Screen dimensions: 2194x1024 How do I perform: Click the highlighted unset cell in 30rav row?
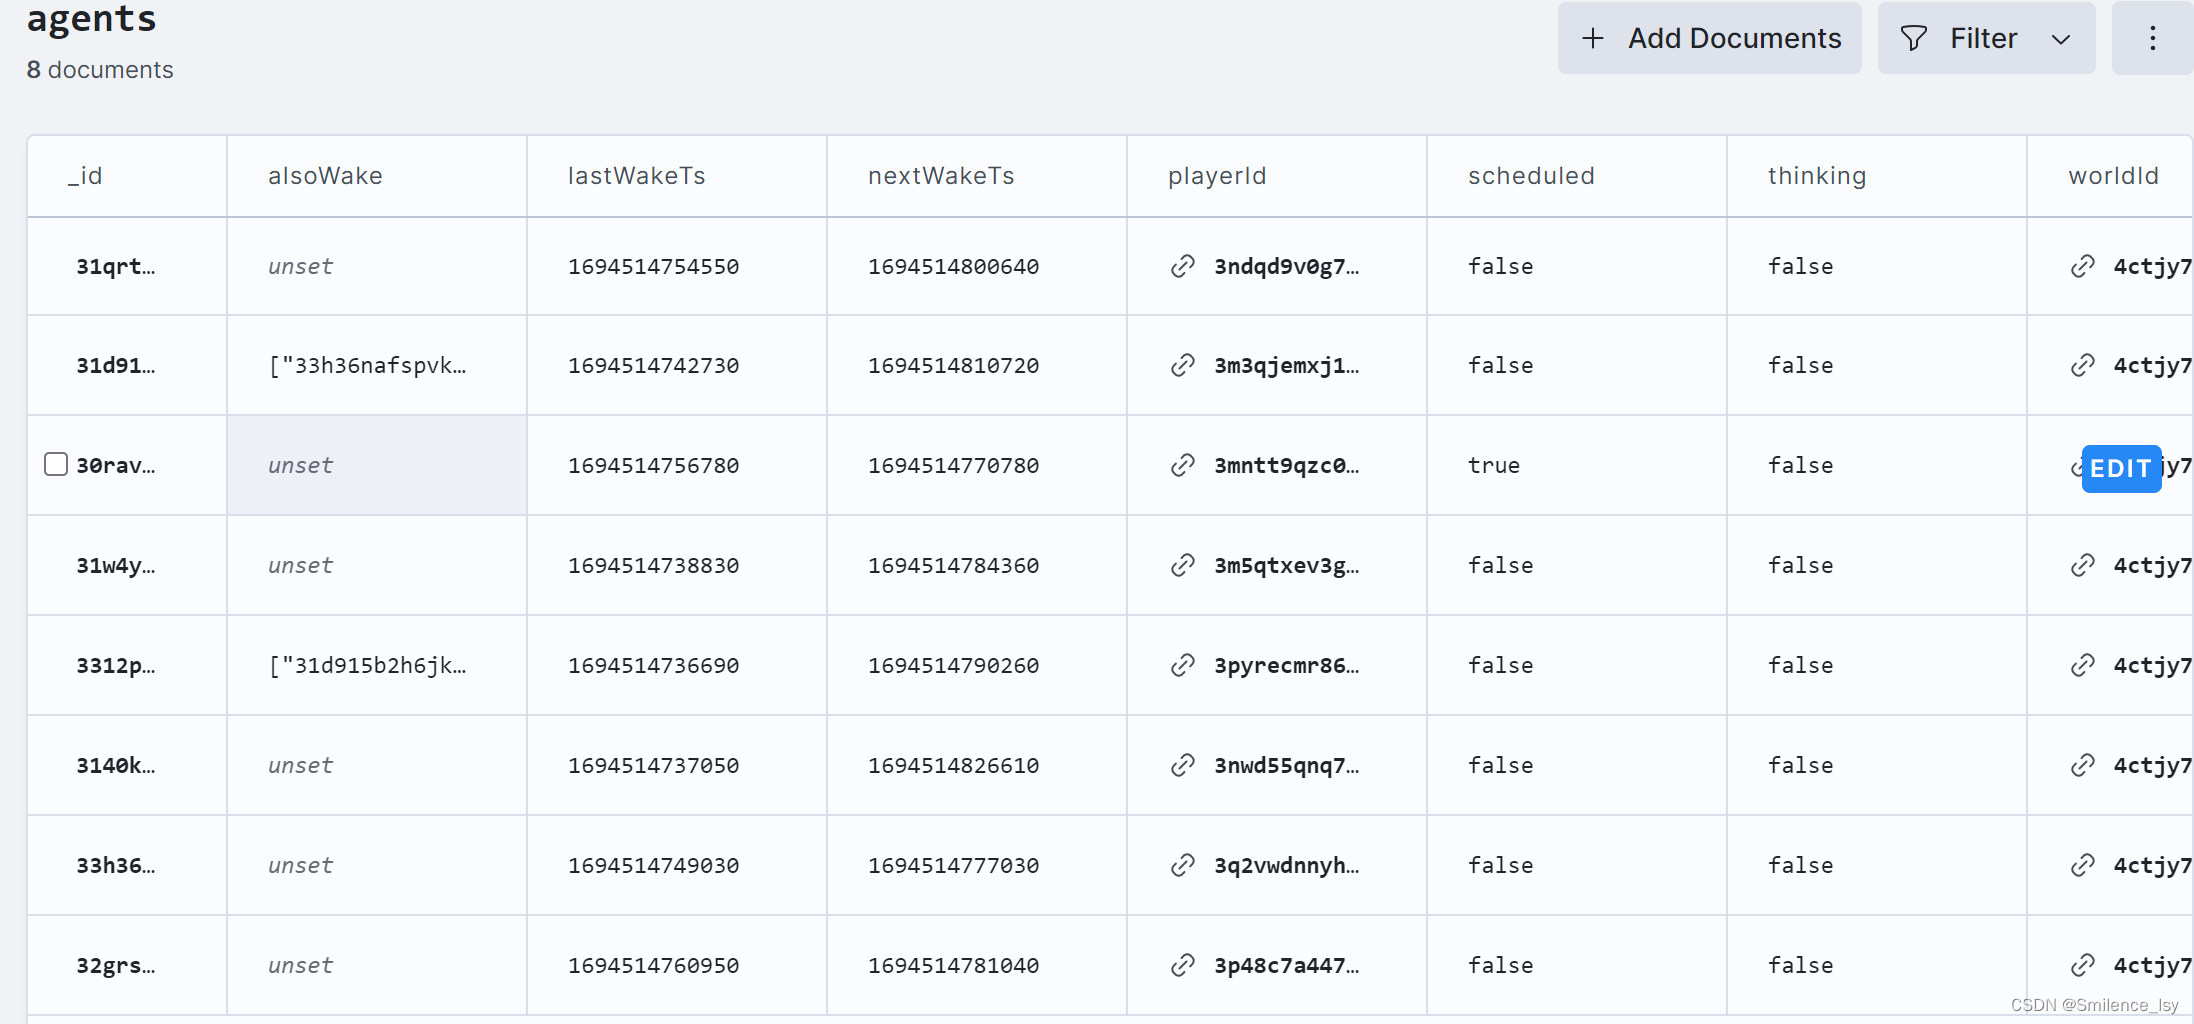click(x=377, y=465)
